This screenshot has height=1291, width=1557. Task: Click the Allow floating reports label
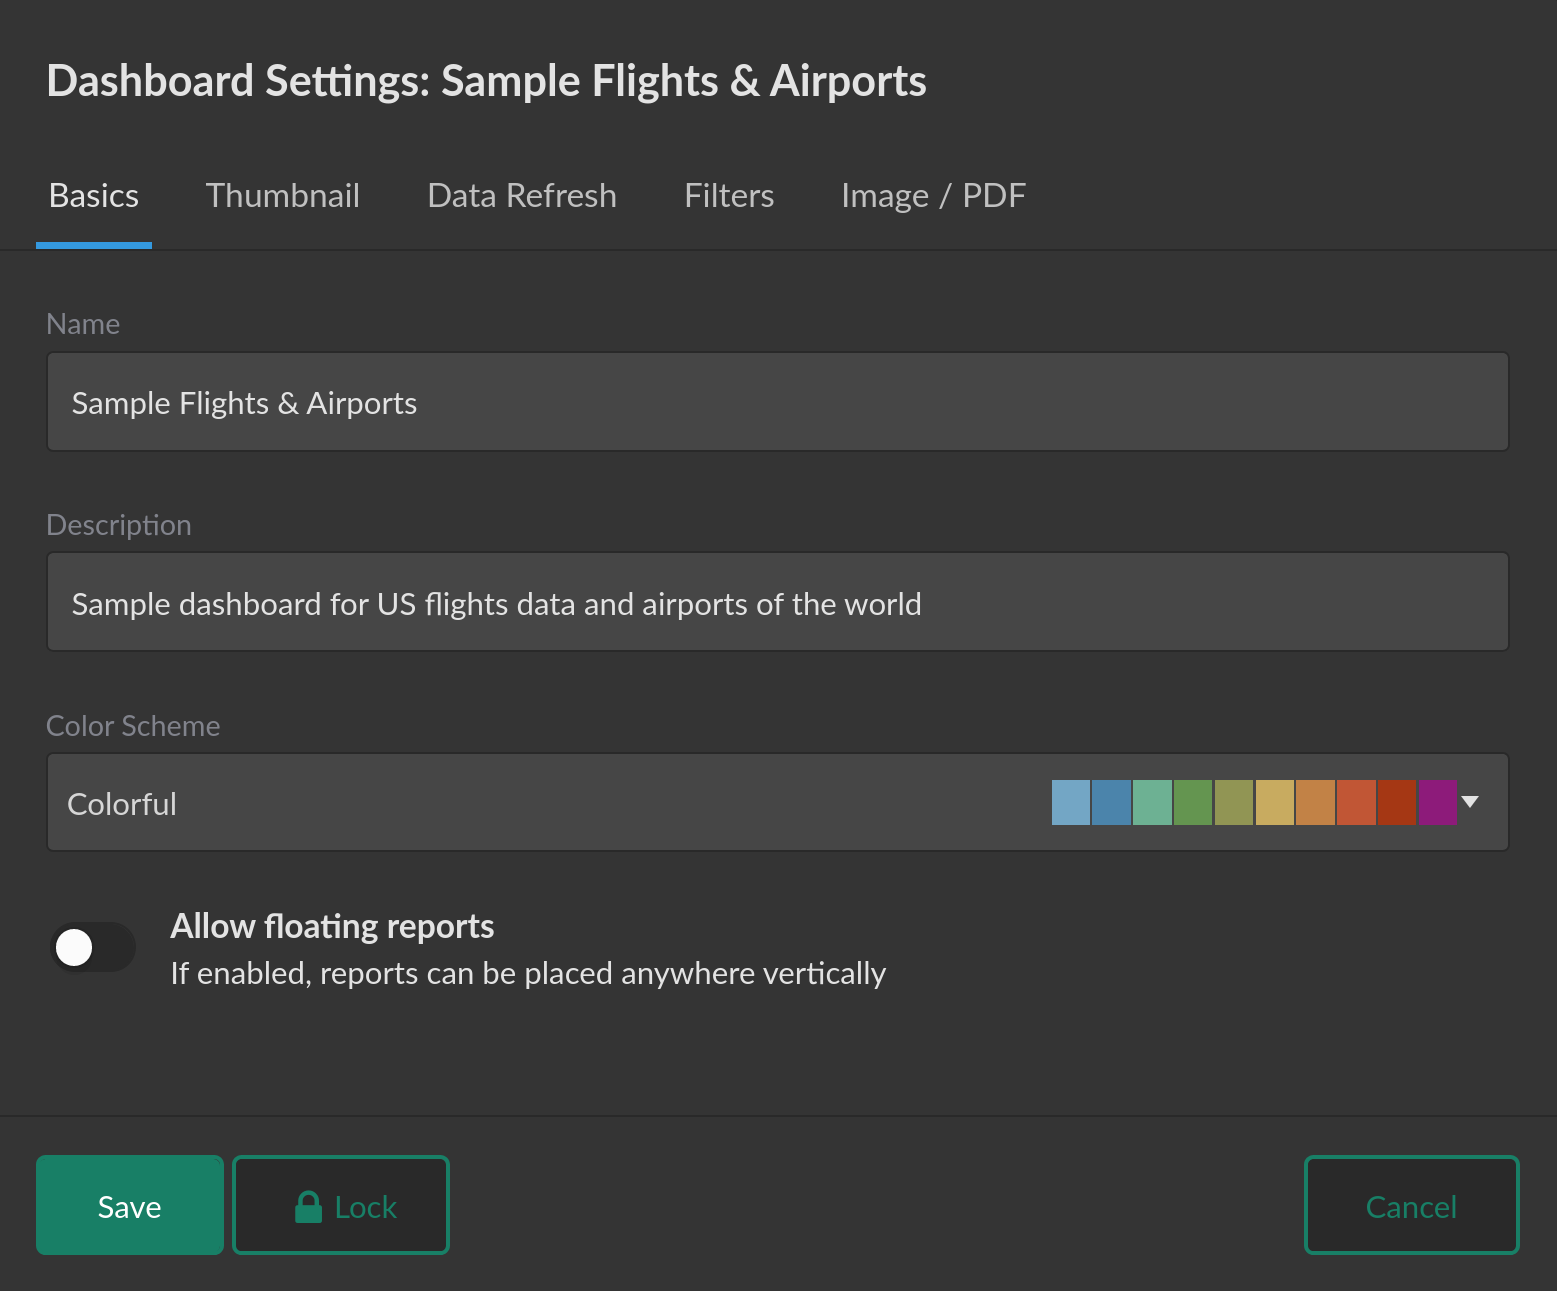(x=332, y=926)
